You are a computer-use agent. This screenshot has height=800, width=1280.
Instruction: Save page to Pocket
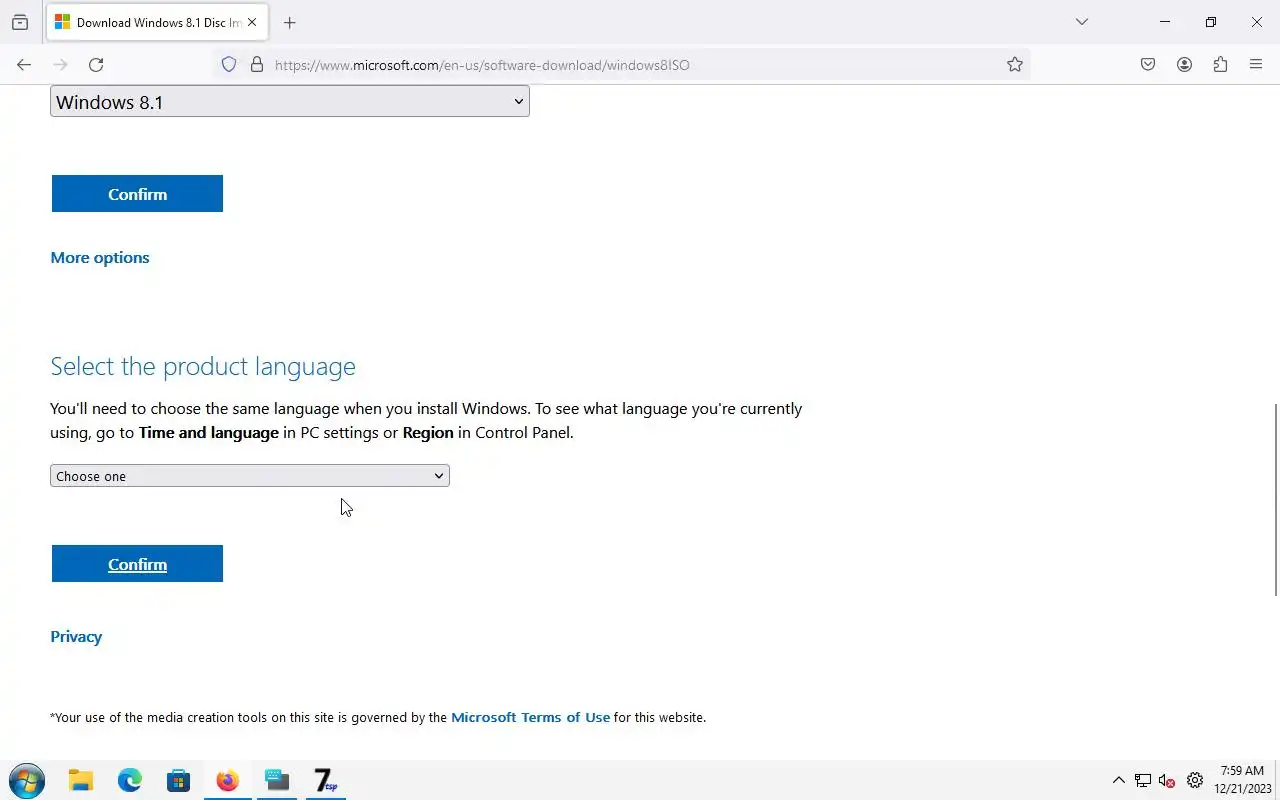pyautogui.click(x=1148, y=65)
